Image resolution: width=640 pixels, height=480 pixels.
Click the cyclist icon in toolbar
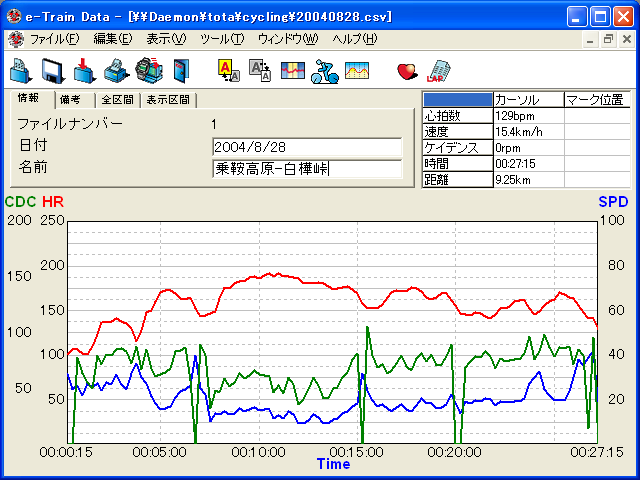pos(324,70)
